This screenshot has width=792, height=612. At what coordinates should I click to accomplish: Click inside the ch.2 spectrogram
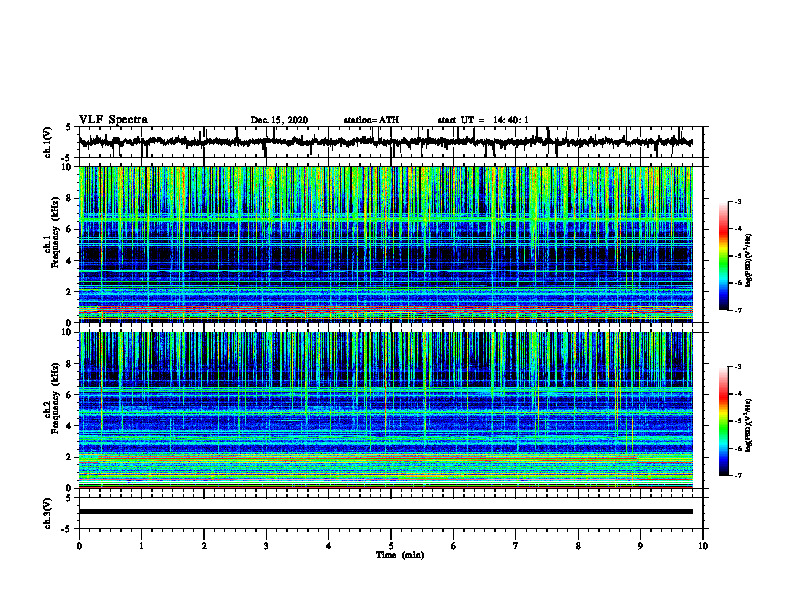pos(386,410)
